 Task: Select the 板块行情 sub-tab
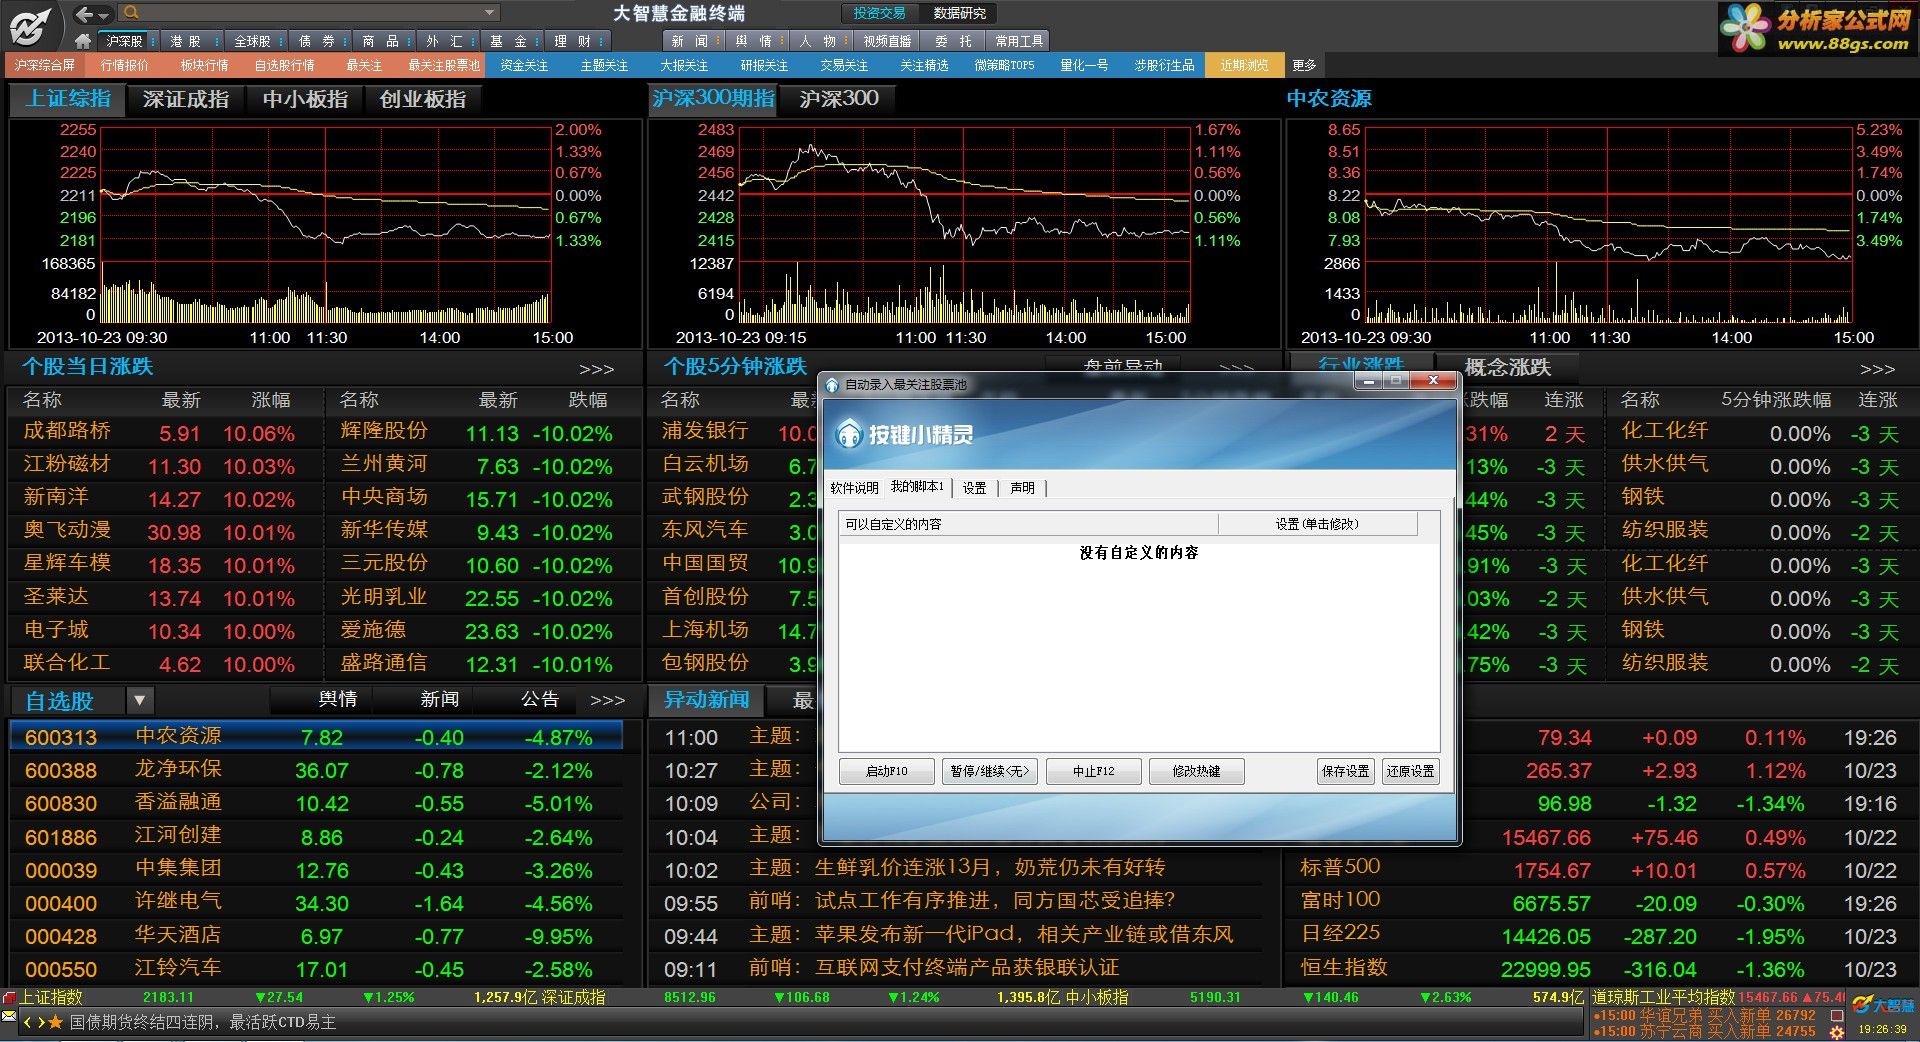pos(204,65)
